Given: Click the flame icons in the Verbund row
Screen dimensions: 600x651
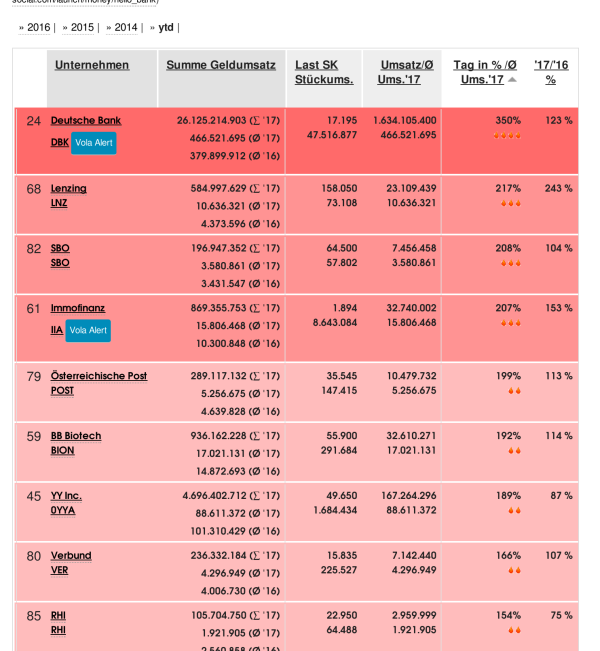Looking at the screenshot, I should click(514, 571).
